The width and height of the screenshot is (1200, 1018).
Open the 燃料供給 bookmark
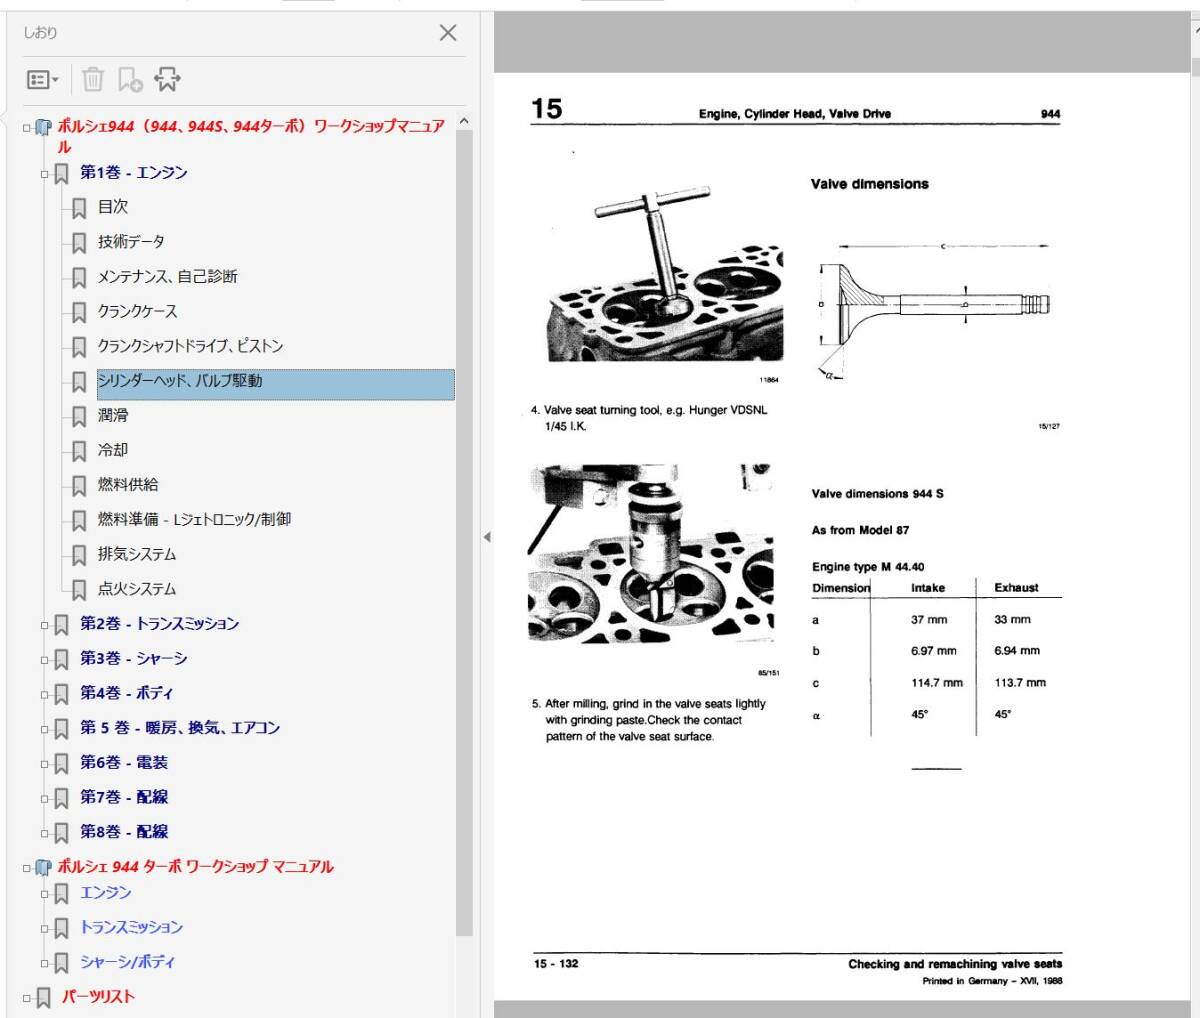click(128, 485)
